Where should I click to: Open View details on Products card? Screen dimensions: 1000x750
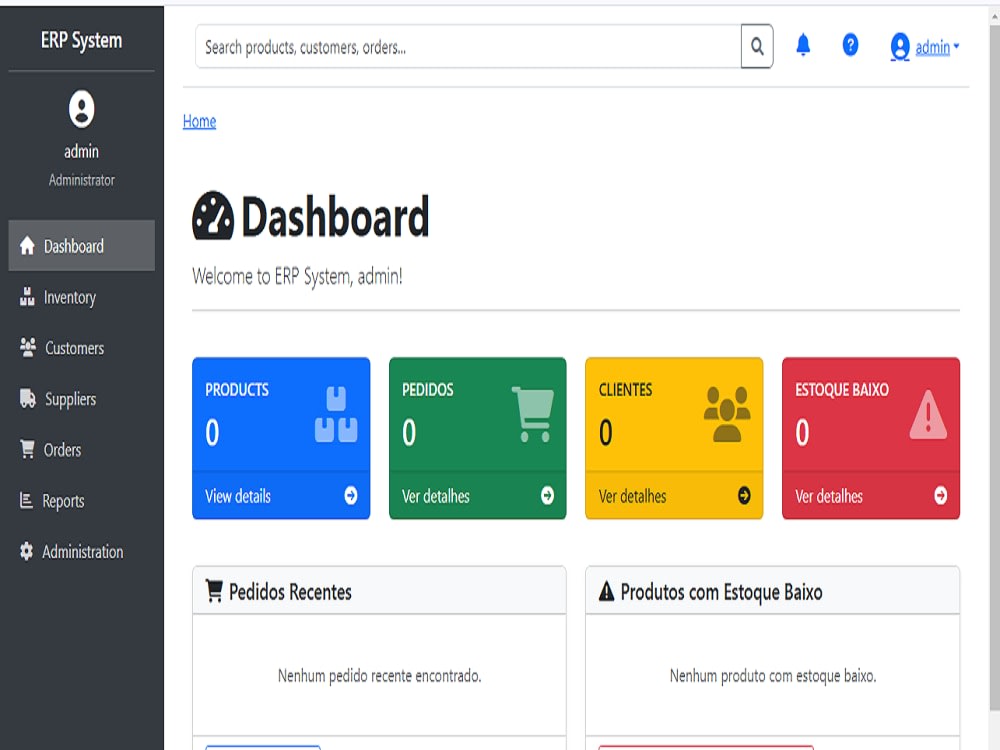pyautogui.click(x=238, y=496)
